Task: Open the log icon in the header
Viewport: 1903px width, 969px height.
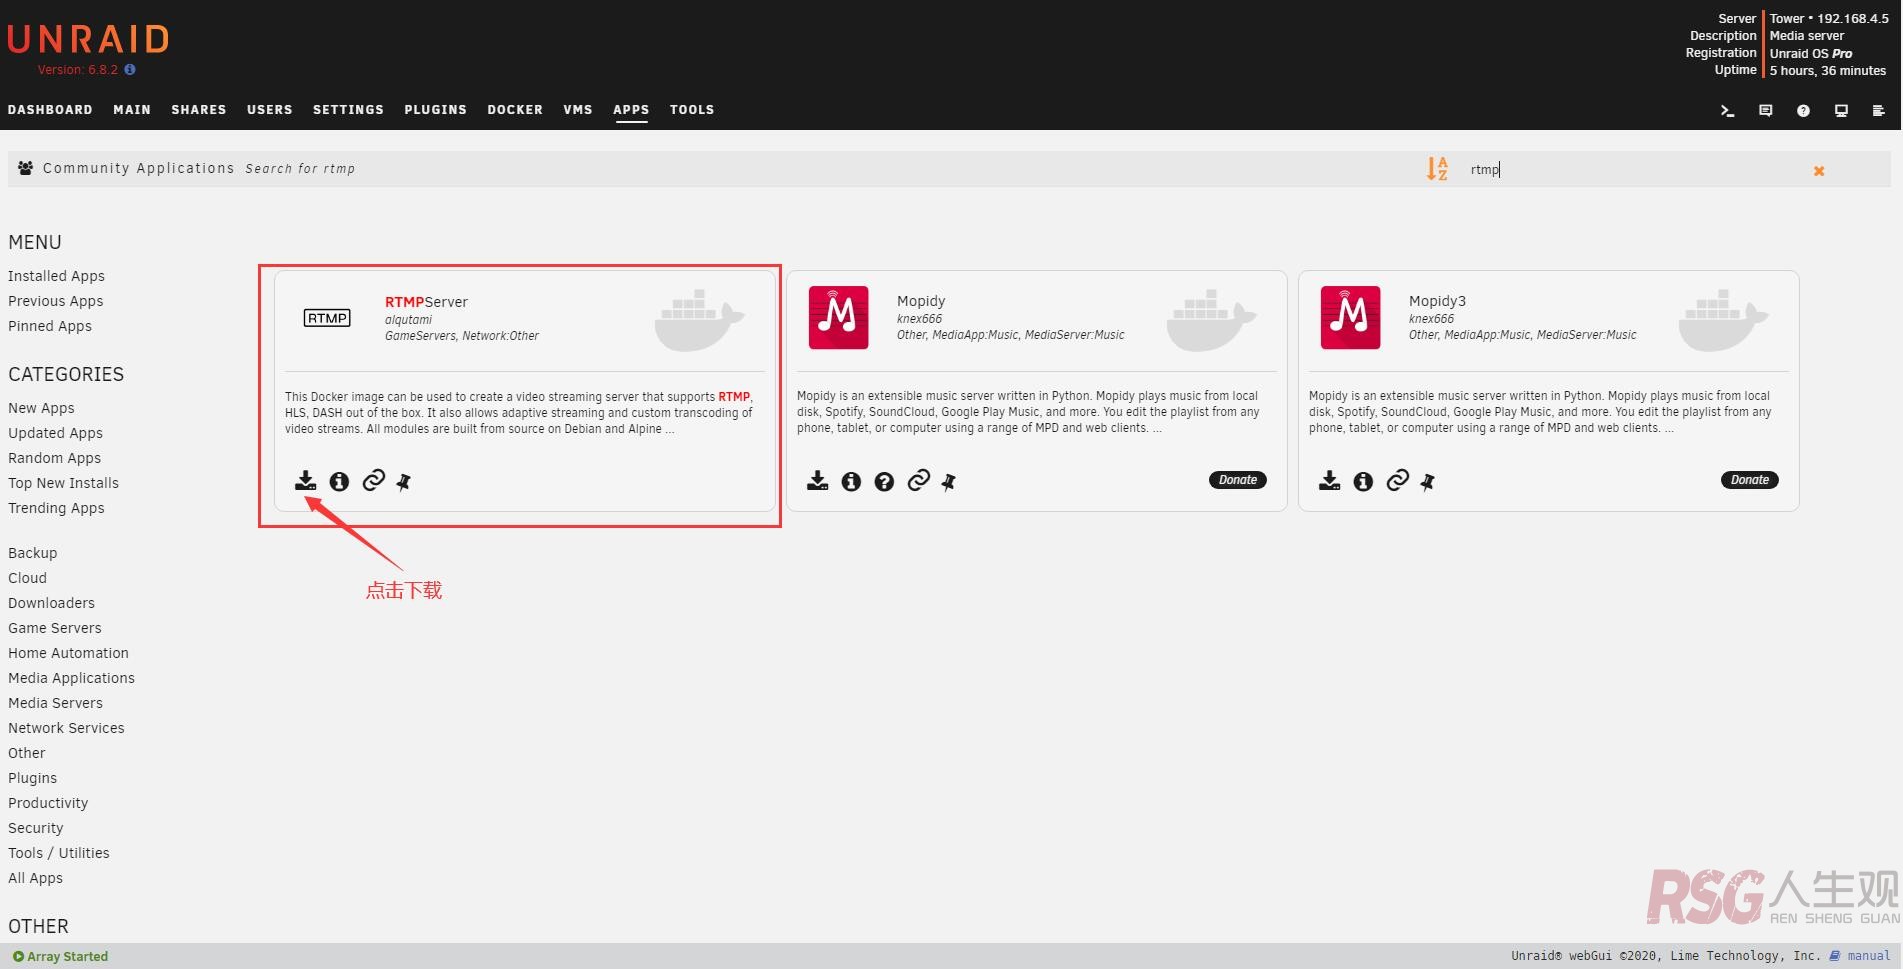Action: tap(1878, 111)
